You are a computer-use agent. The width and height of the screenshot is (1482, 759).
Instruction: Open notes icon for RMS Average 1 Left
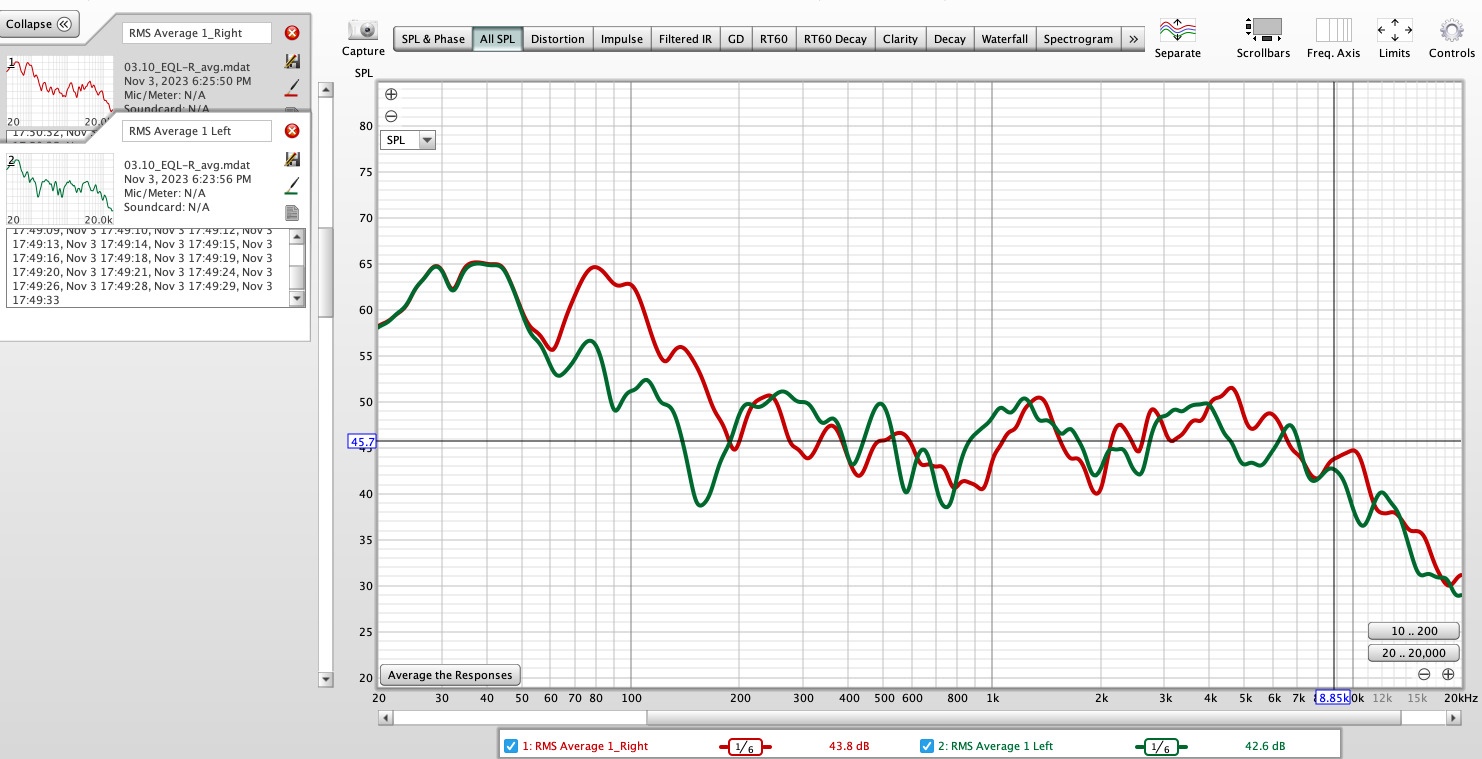pos(293,212)
